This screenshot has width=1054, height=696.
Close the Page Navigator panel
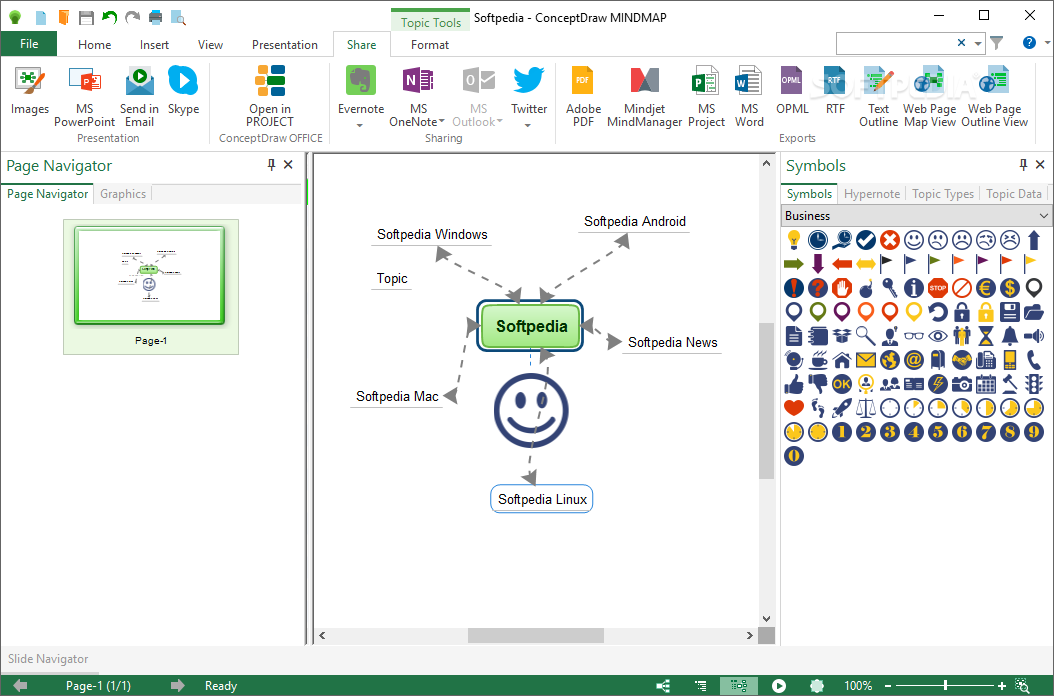click(288, 165)
